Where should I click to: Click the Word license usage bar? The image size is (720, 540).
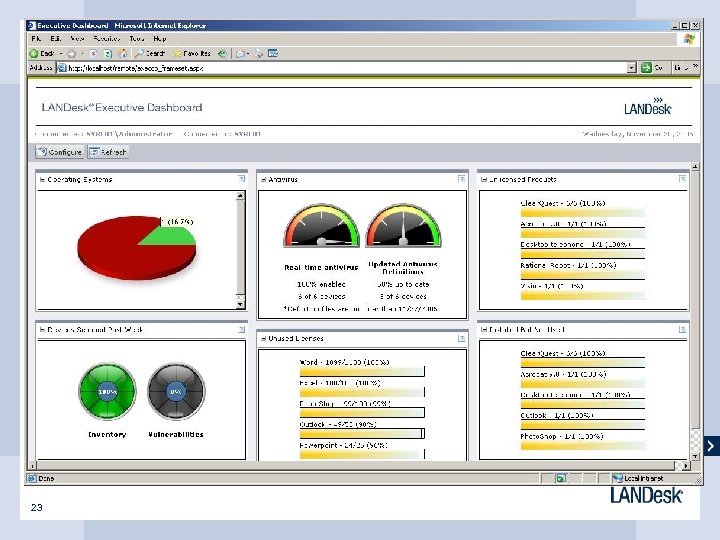point(362,371)
